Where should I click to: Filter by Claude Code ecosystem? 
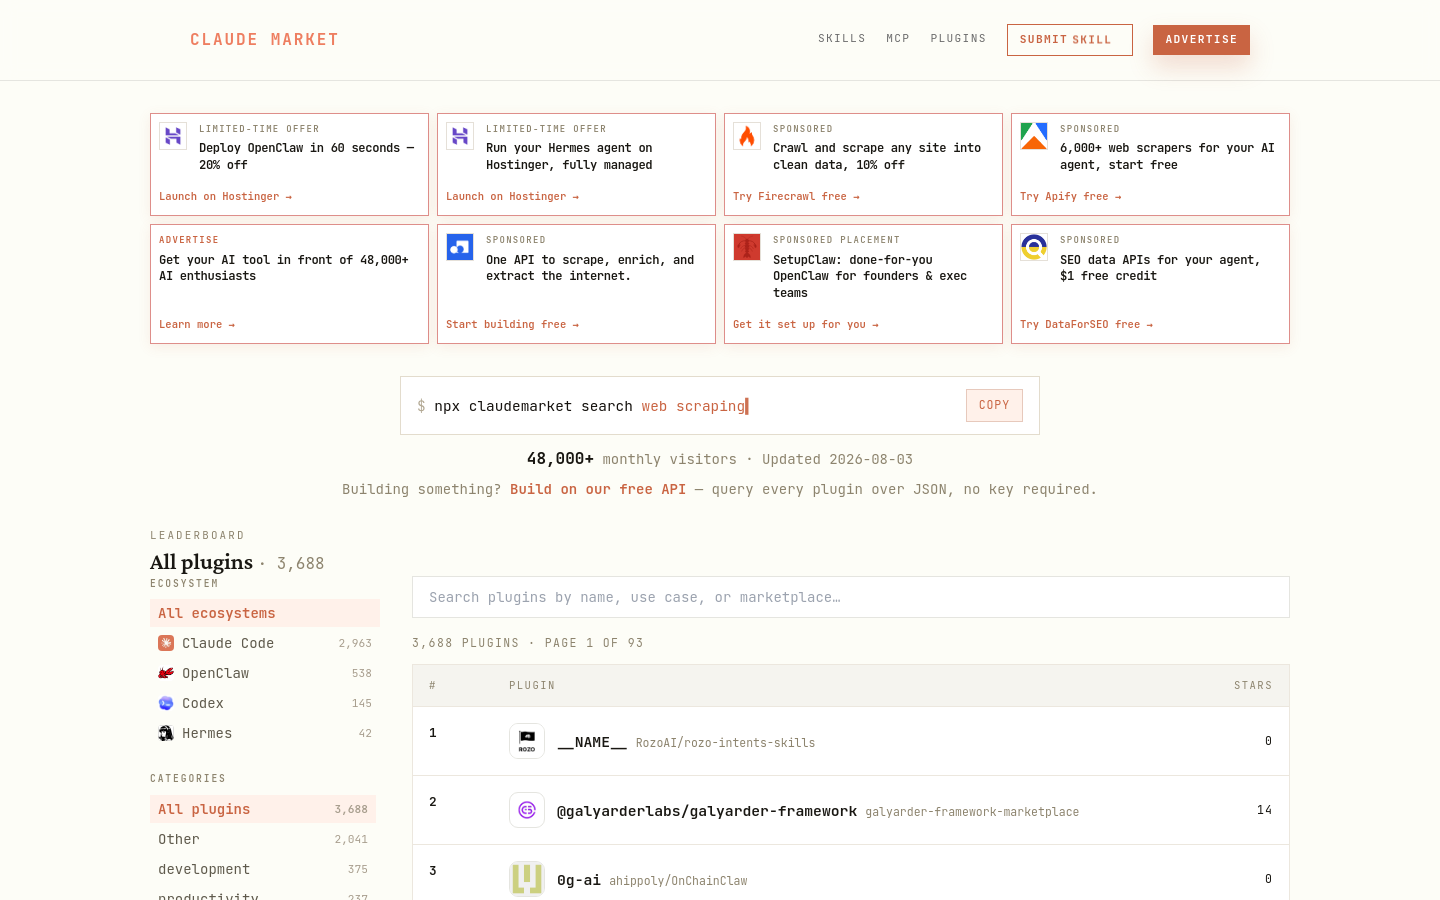click(265, 643)
